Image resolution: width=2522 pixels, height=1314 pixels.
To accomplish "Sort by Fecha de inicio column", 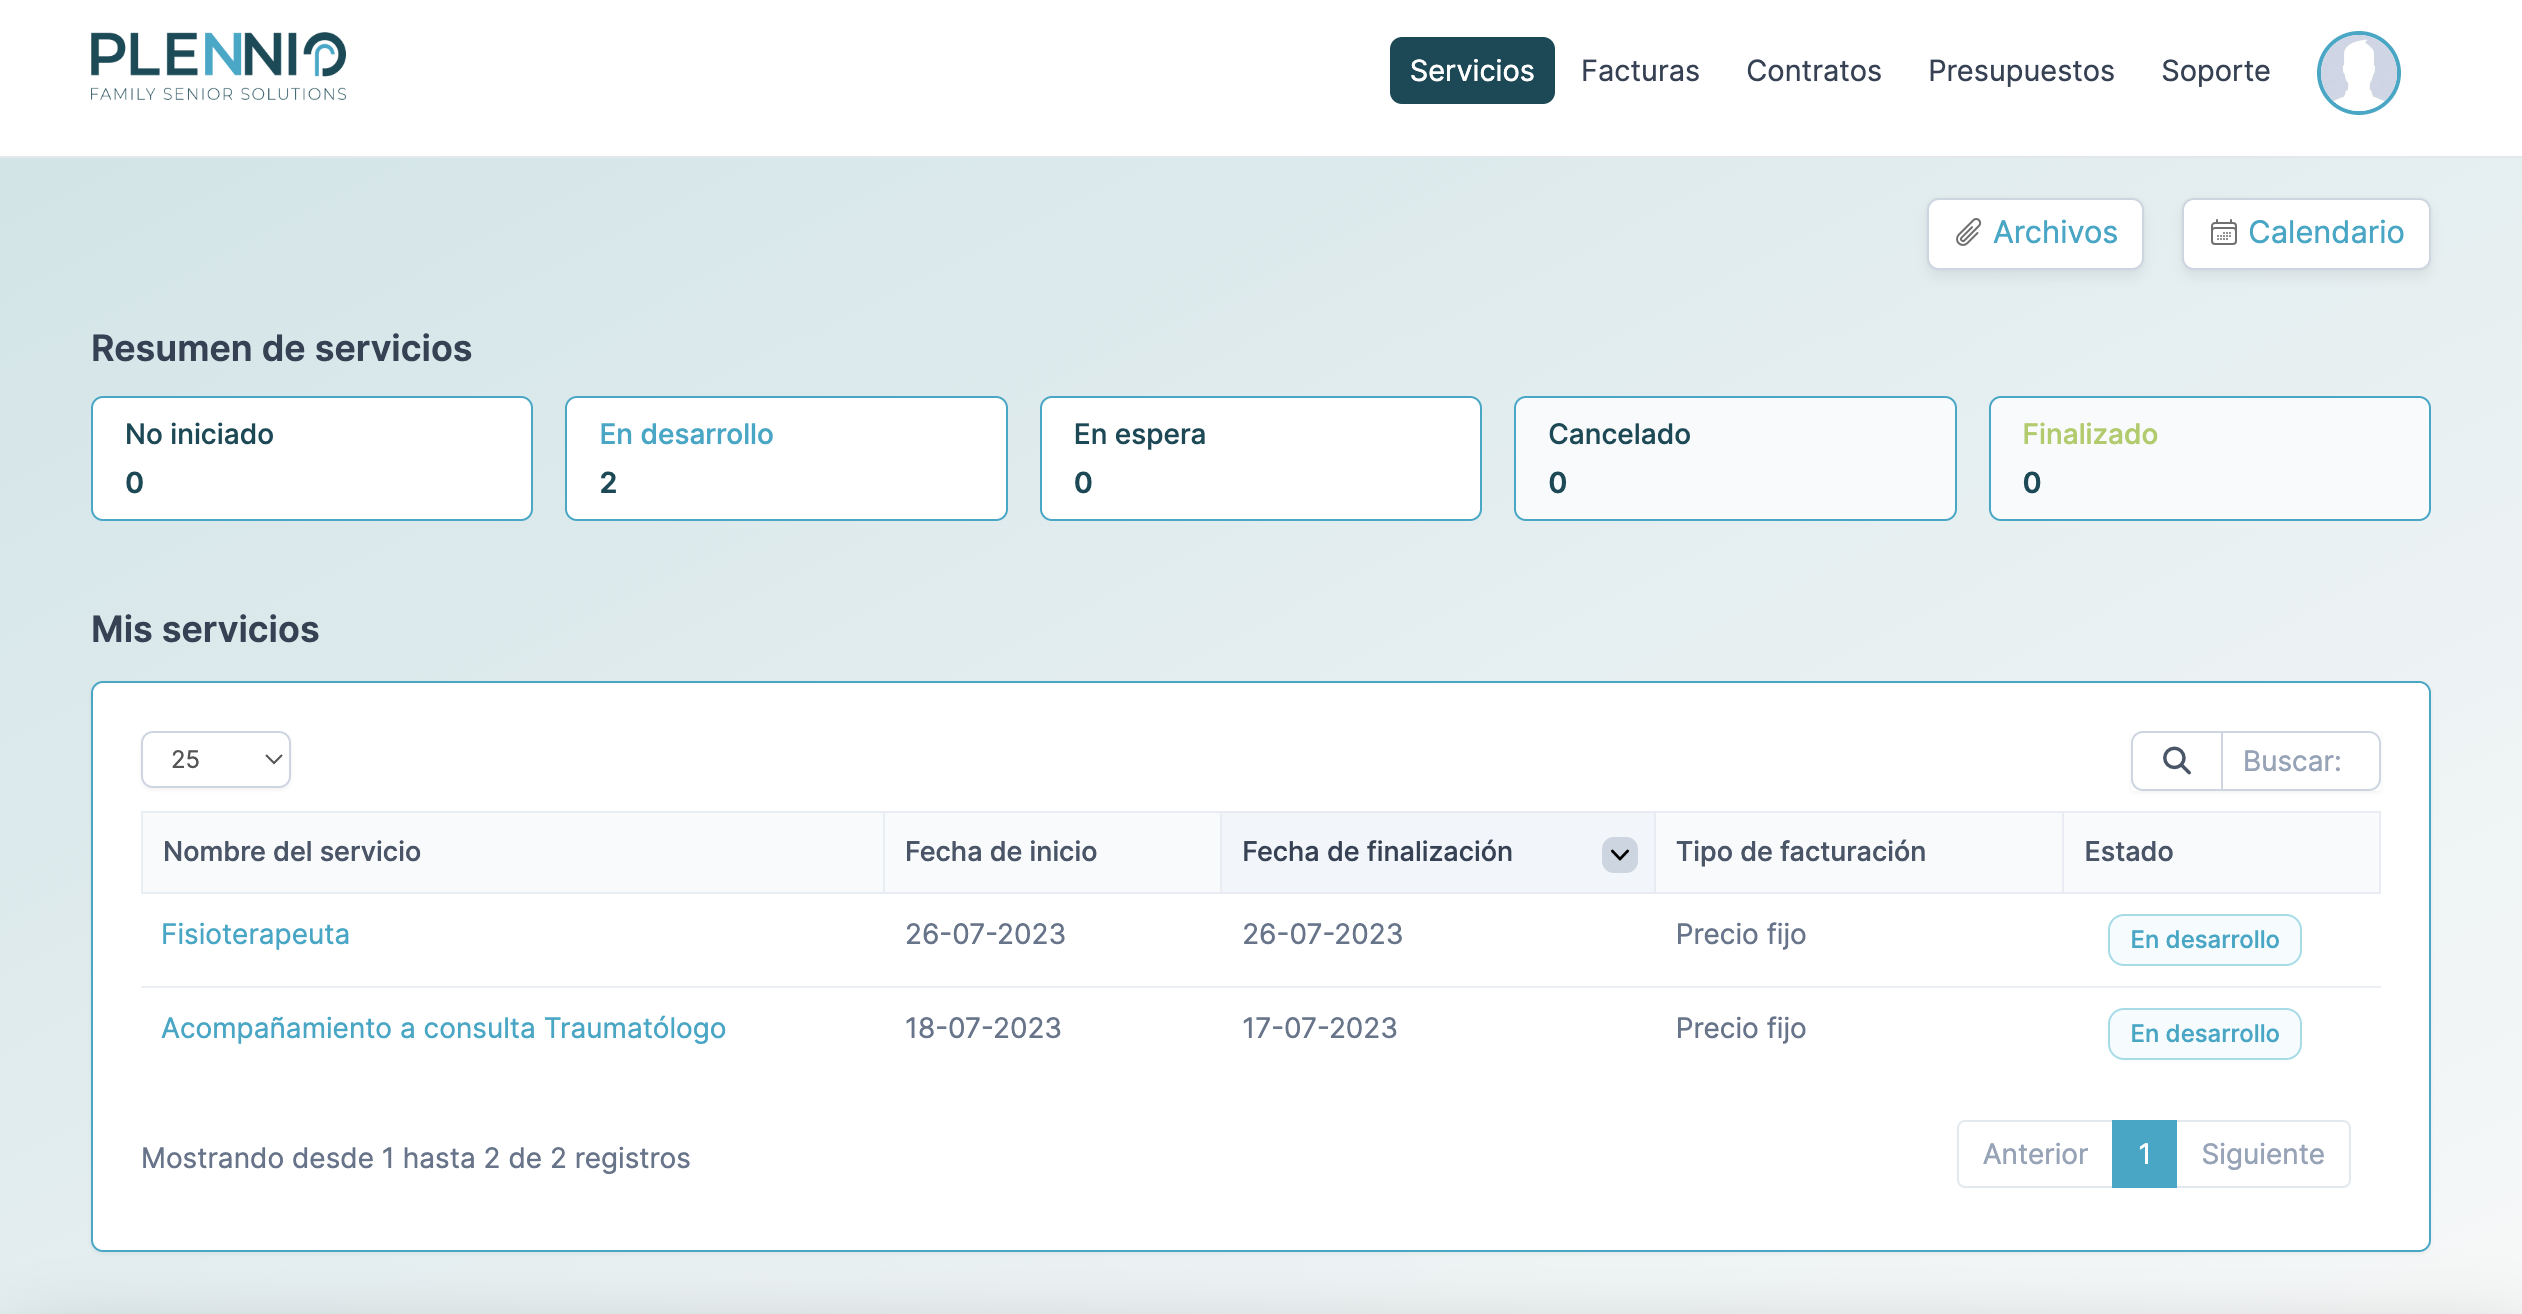I will coord(1052,852).
